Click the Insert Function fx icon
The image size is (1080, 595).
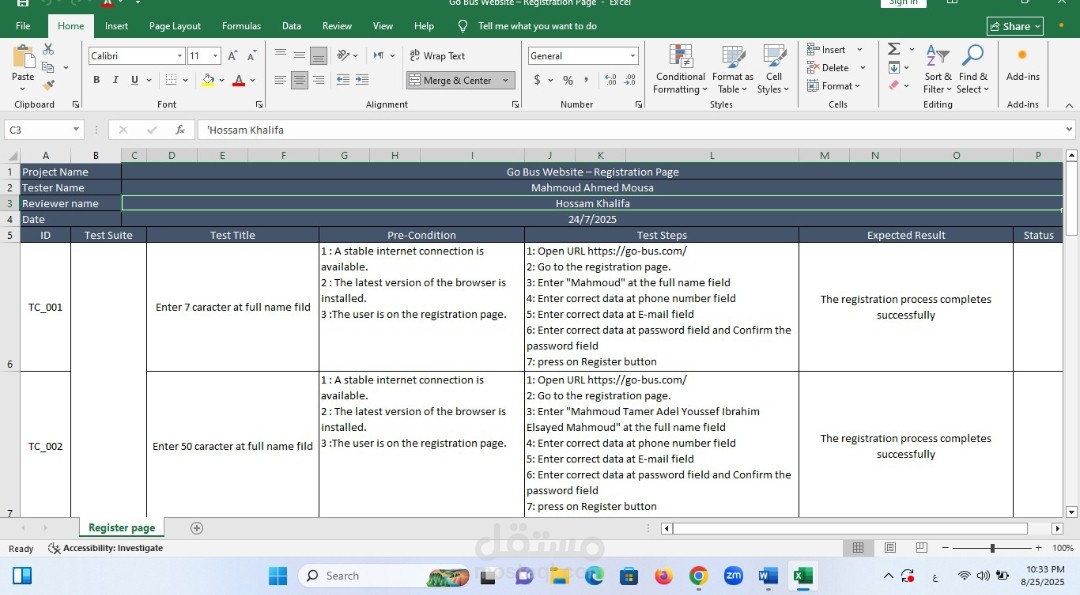[x=180, y=130]
